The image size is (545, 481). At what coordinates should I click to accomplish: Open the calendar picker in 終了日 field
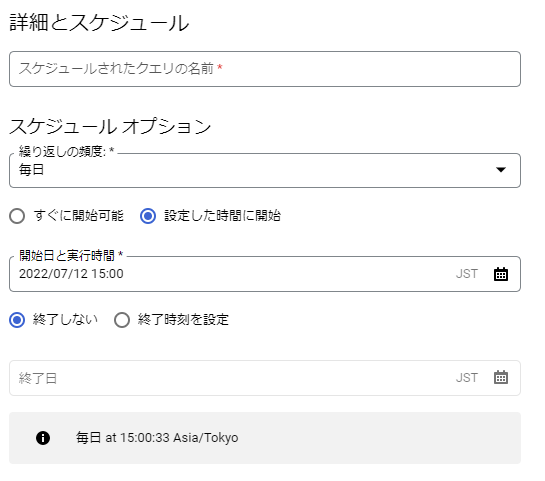click(x=501, y=377)
